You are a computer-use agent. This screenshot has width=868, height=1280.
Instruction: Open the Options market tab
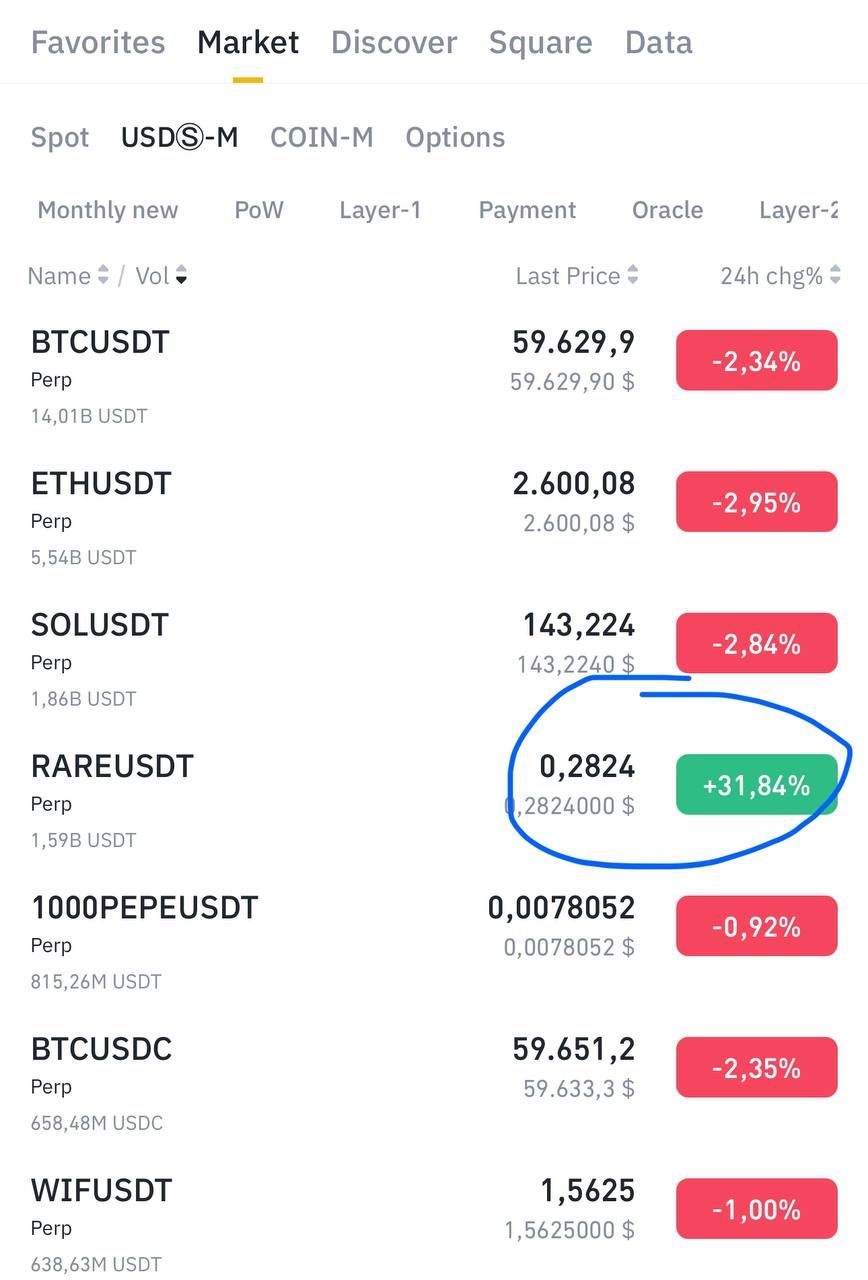(x=455, y=137)
